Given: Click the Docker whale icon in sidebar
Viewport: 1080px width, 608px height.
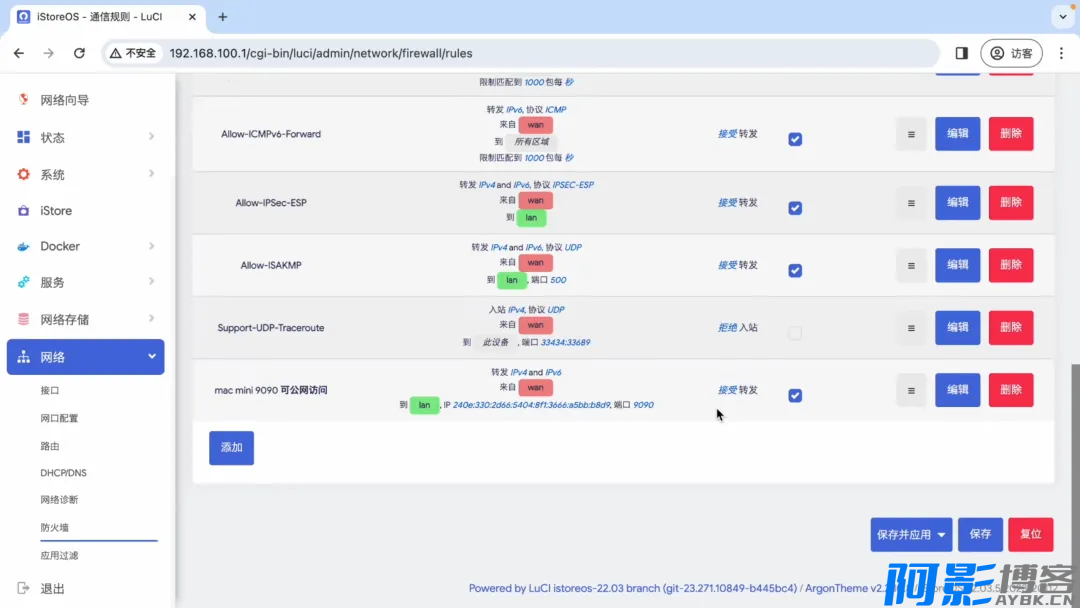Looking at the screenshot, I should 23,246.
